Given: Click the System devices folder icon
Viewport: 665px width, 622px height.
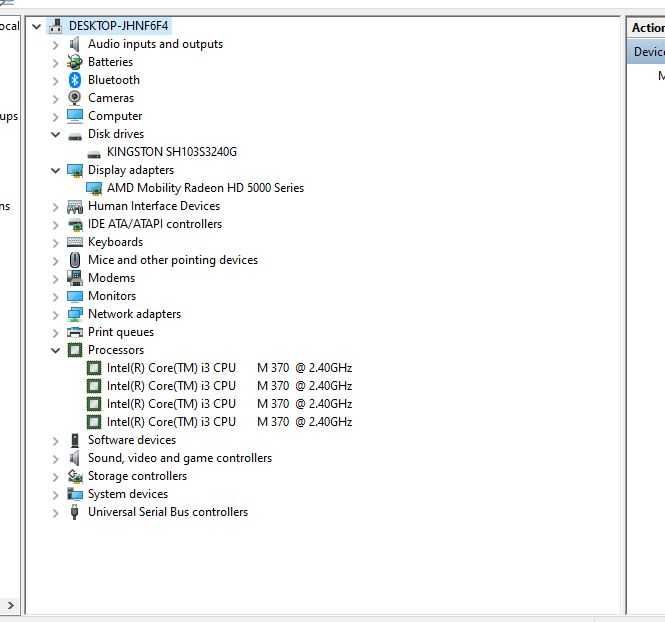Looking at the screenshot, I should click(x=75, y=494).
